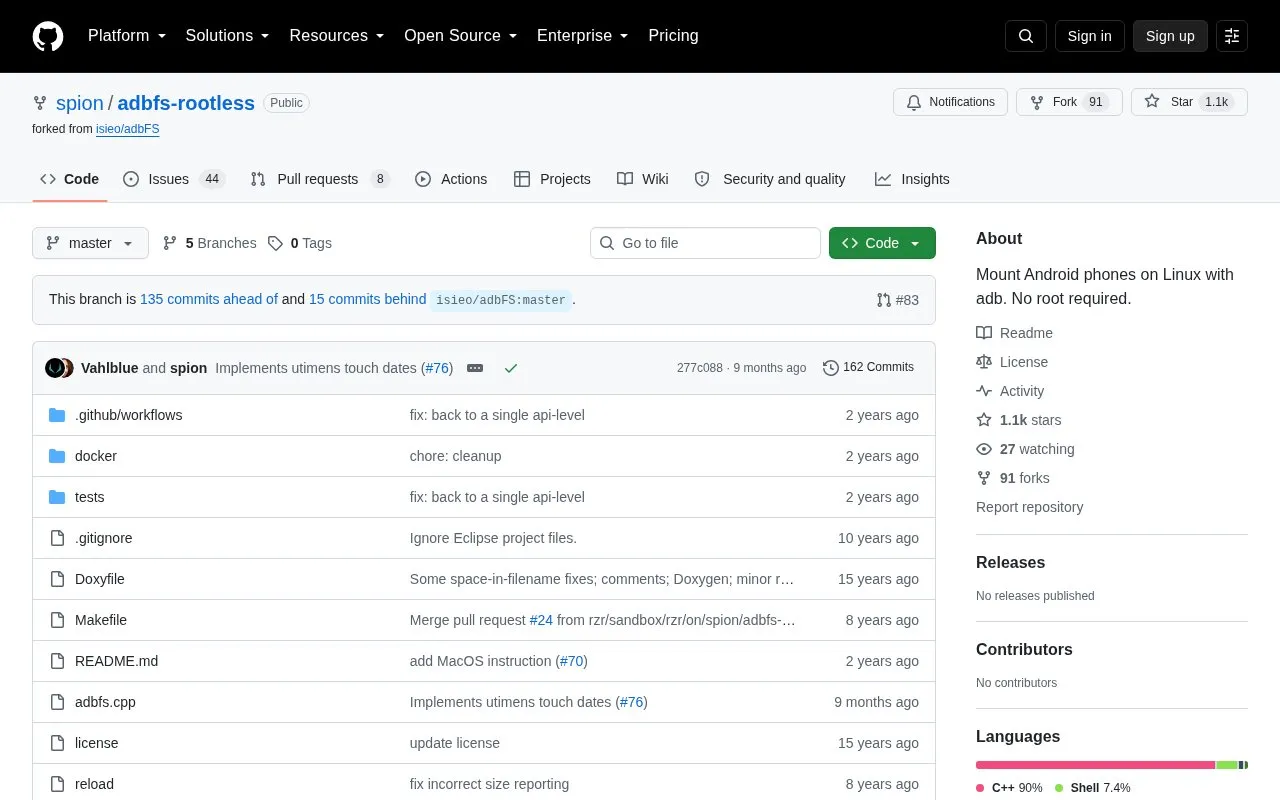This screenshot has width=1280, height=800.
Task: Click the green check status icon
Action: (511, 368)
